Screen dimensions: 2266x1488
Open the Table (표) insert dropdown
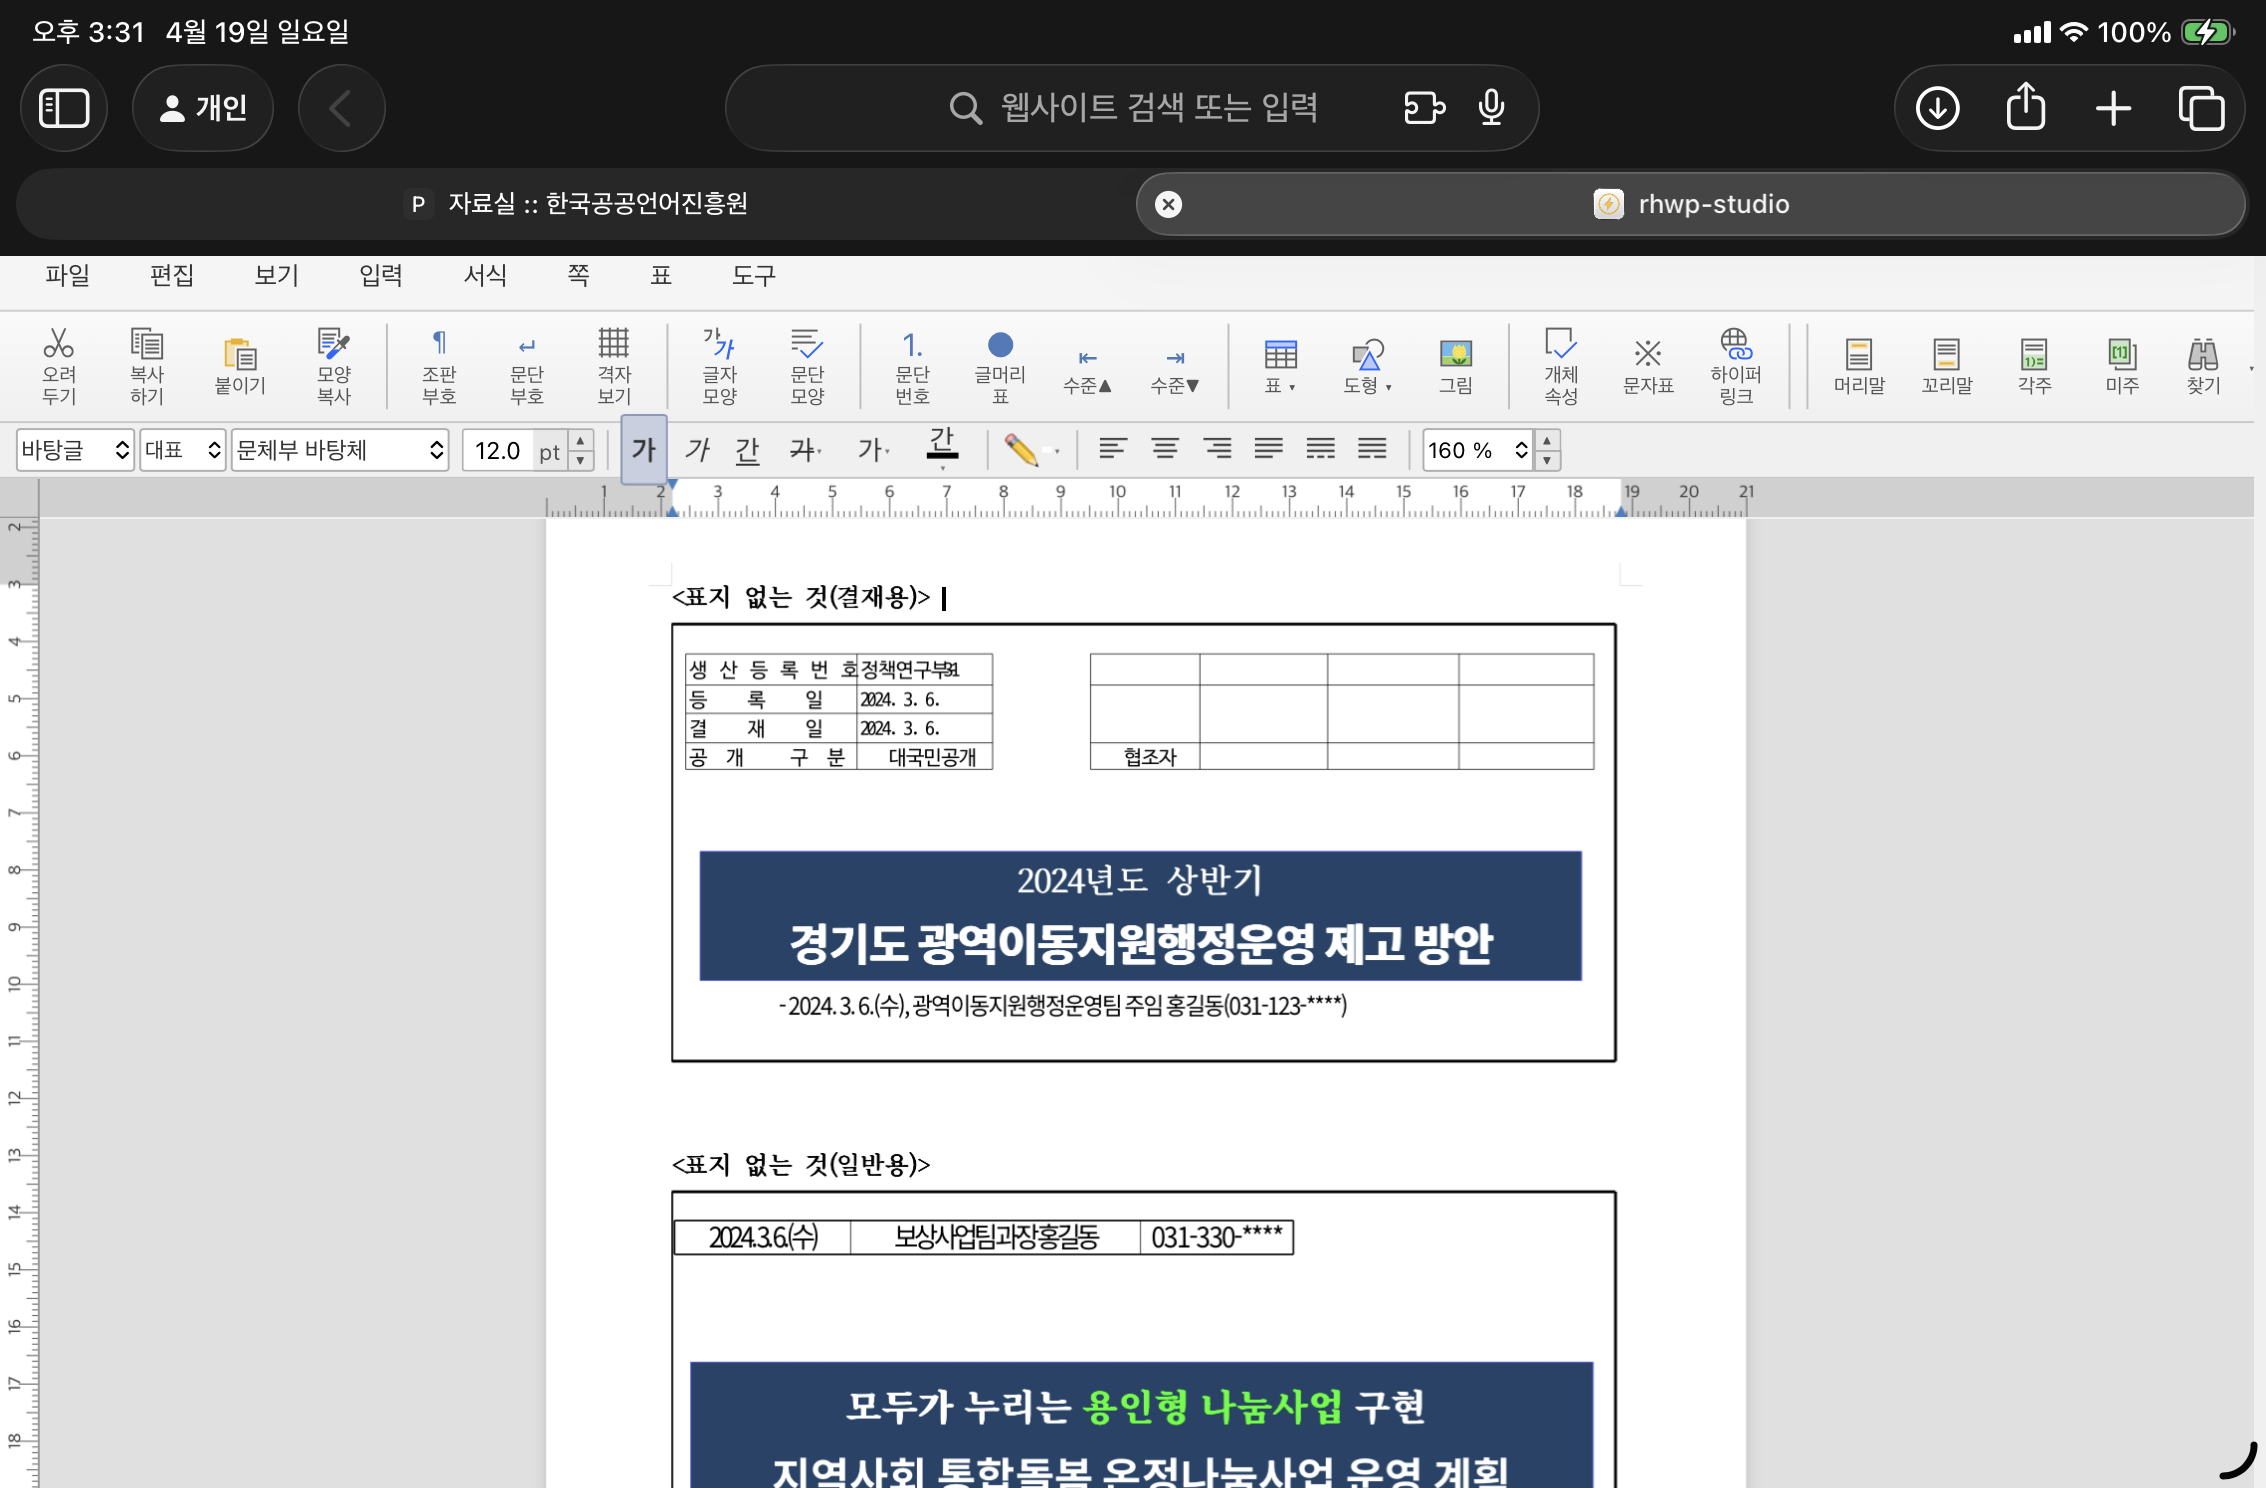click(x=1280, y=366)
